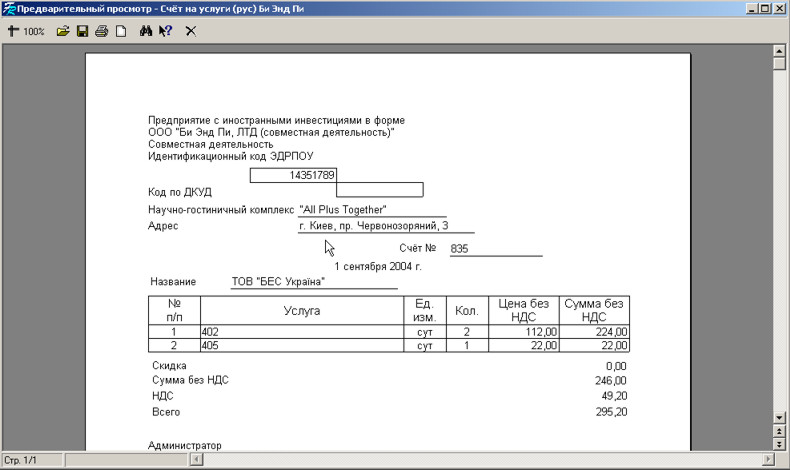Screen dimensions: 790x470
Task: Go to the next page using double-down arrow
Action: (x=780, y=443)
